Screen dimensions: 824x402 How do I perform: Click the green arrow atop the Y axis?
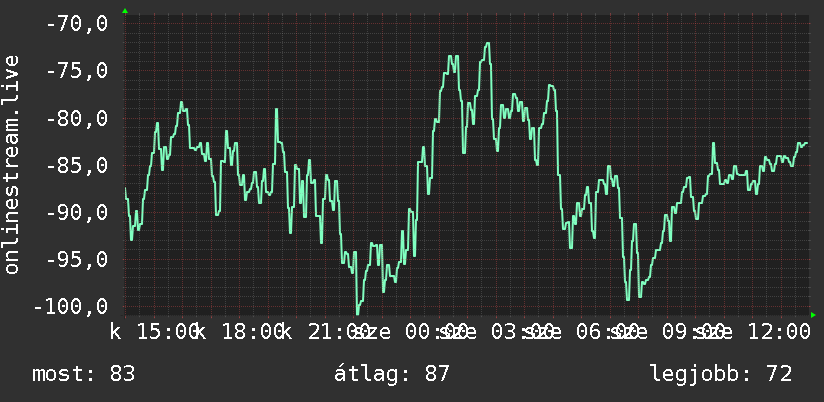point(125,11)
